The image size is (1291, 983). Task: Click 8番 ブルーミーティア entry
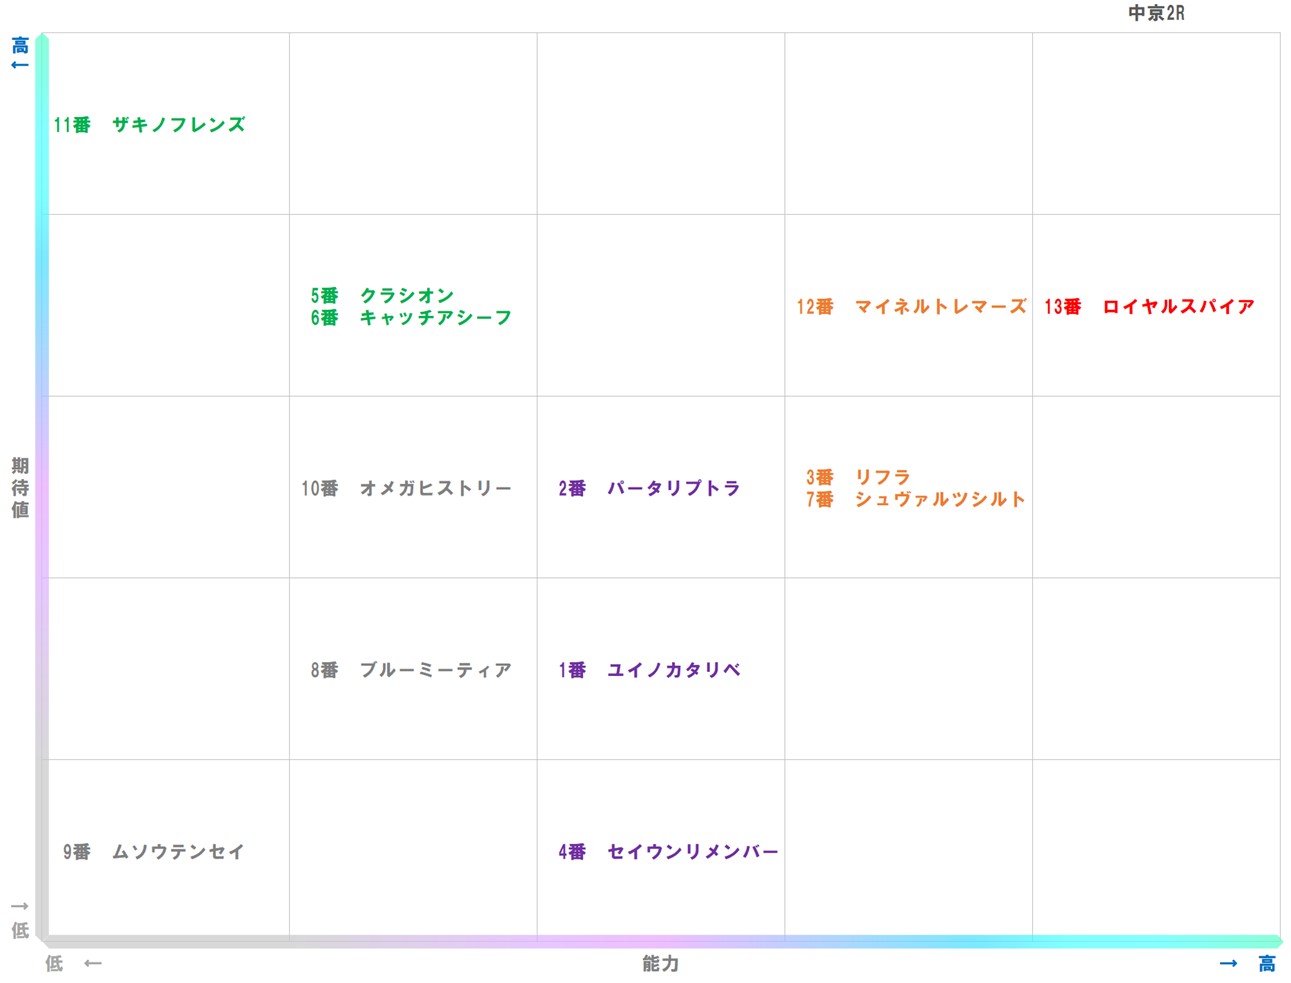coord(411,670)
